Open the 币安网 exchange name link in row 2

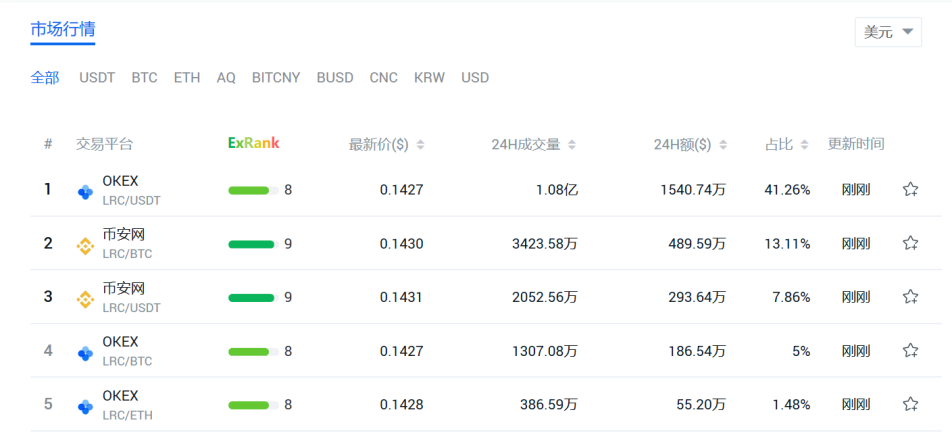pos(124,234)
